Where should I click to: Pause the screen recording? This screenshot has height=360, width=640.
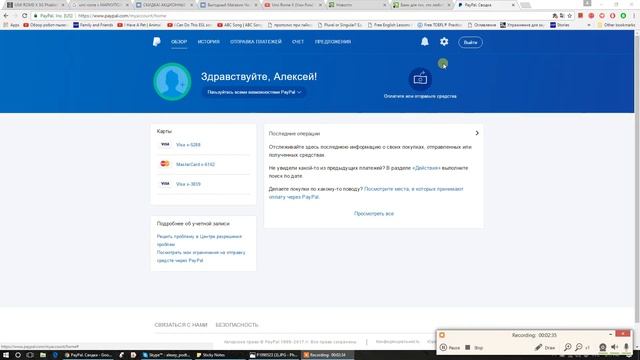pos(450,348)
